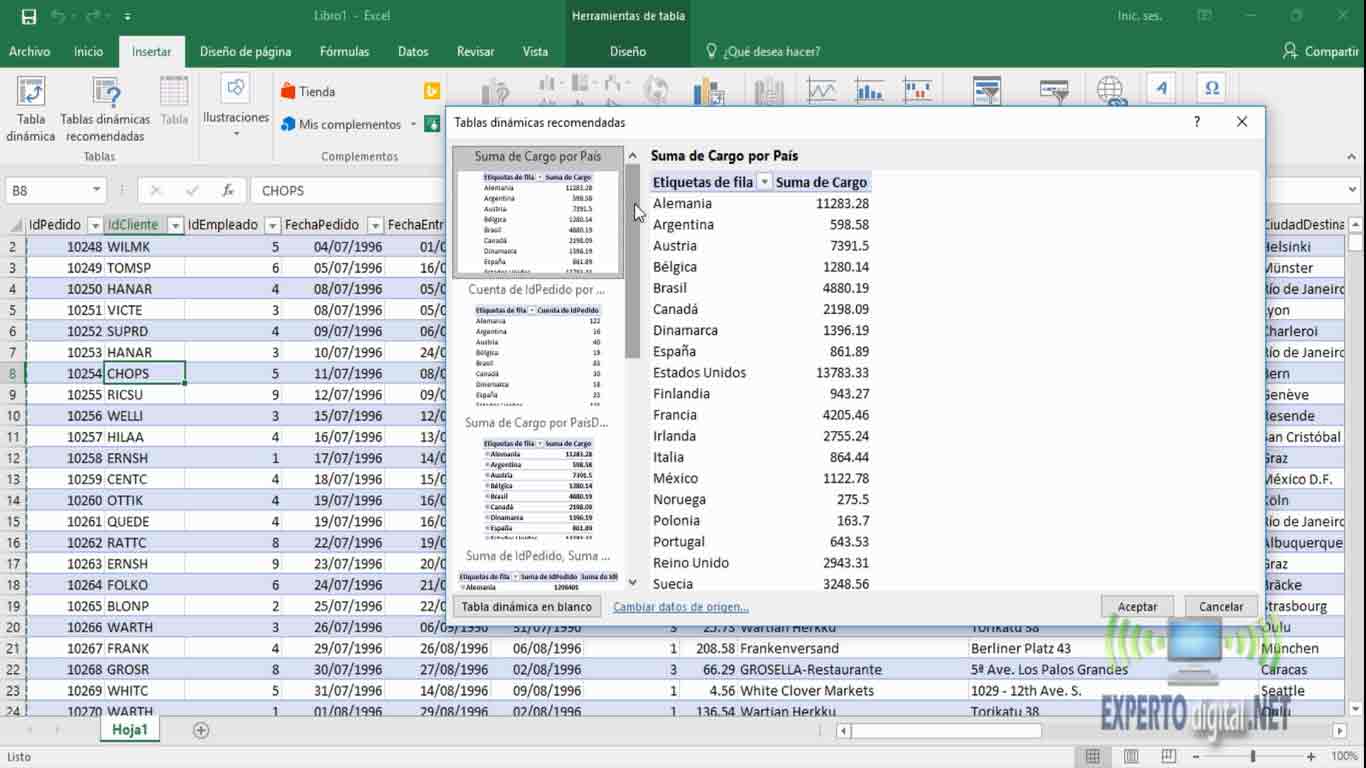Screen dimensions: 1366x768
Task: Click the help question mark in dialog
Action: (x=1197, y=122)
